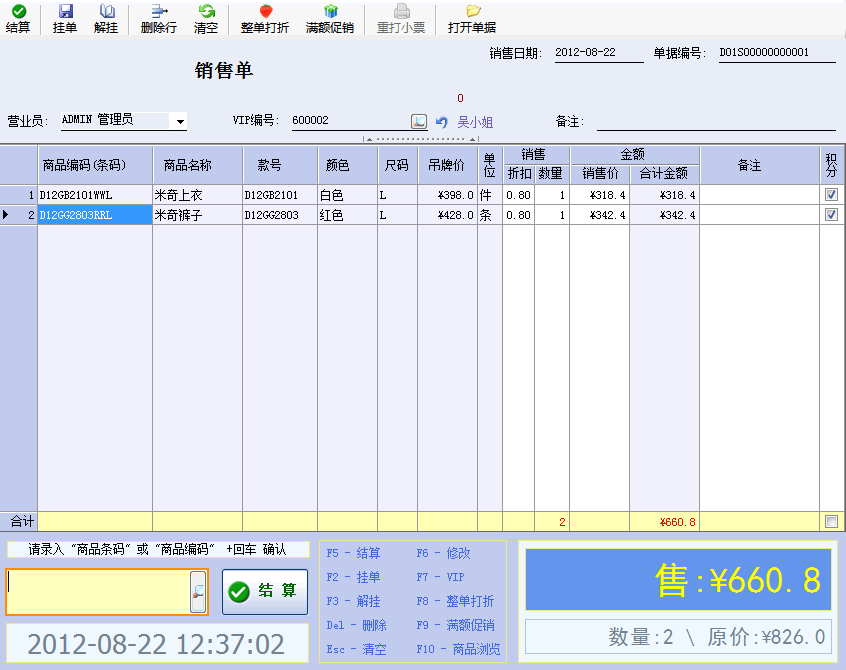Click the 折扣 column header
This screenshot has width=846, height=670.
point(519,173)
